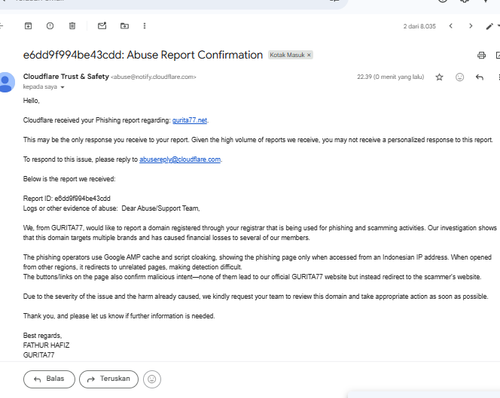500x398 pixels.
Task: Click the GURITA77 signature line
Action: (x=39, y=355)
